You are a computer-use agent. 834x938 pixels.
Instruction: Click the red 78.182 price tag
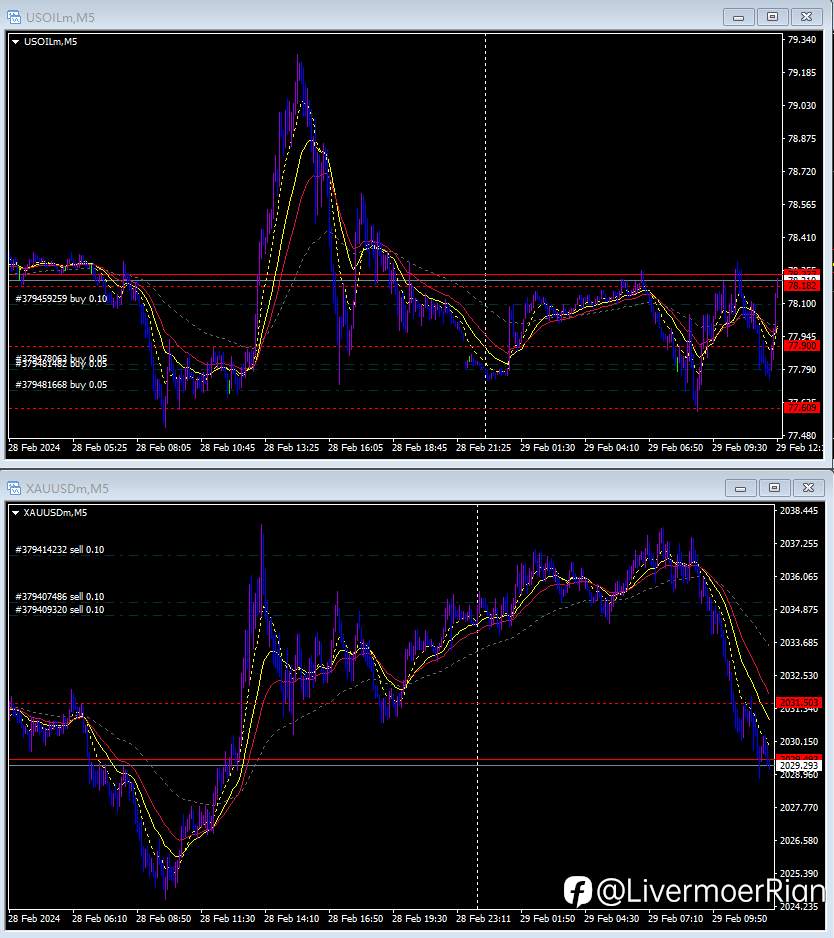[x=801, y=286]
